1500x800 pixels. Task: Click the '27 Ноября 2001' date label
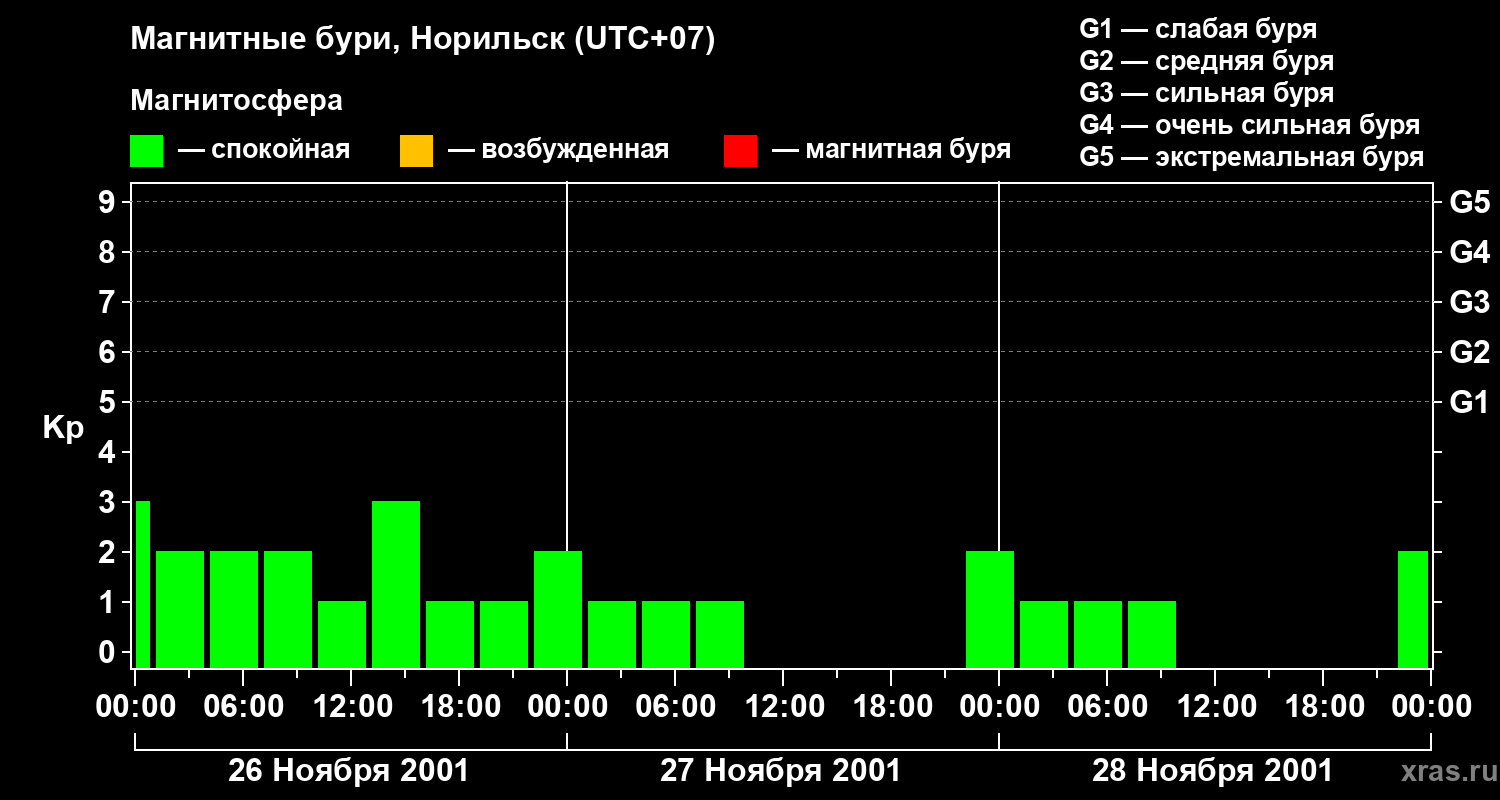[x=780, y=771]
